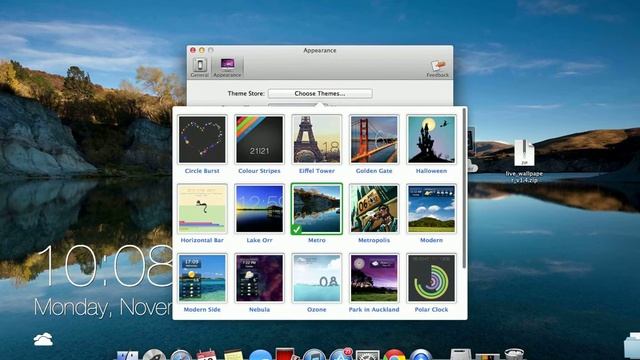Pick the Eiffel Tower theme thumbnail
Screen dimensions: 640x360
[x=316, y=140]
